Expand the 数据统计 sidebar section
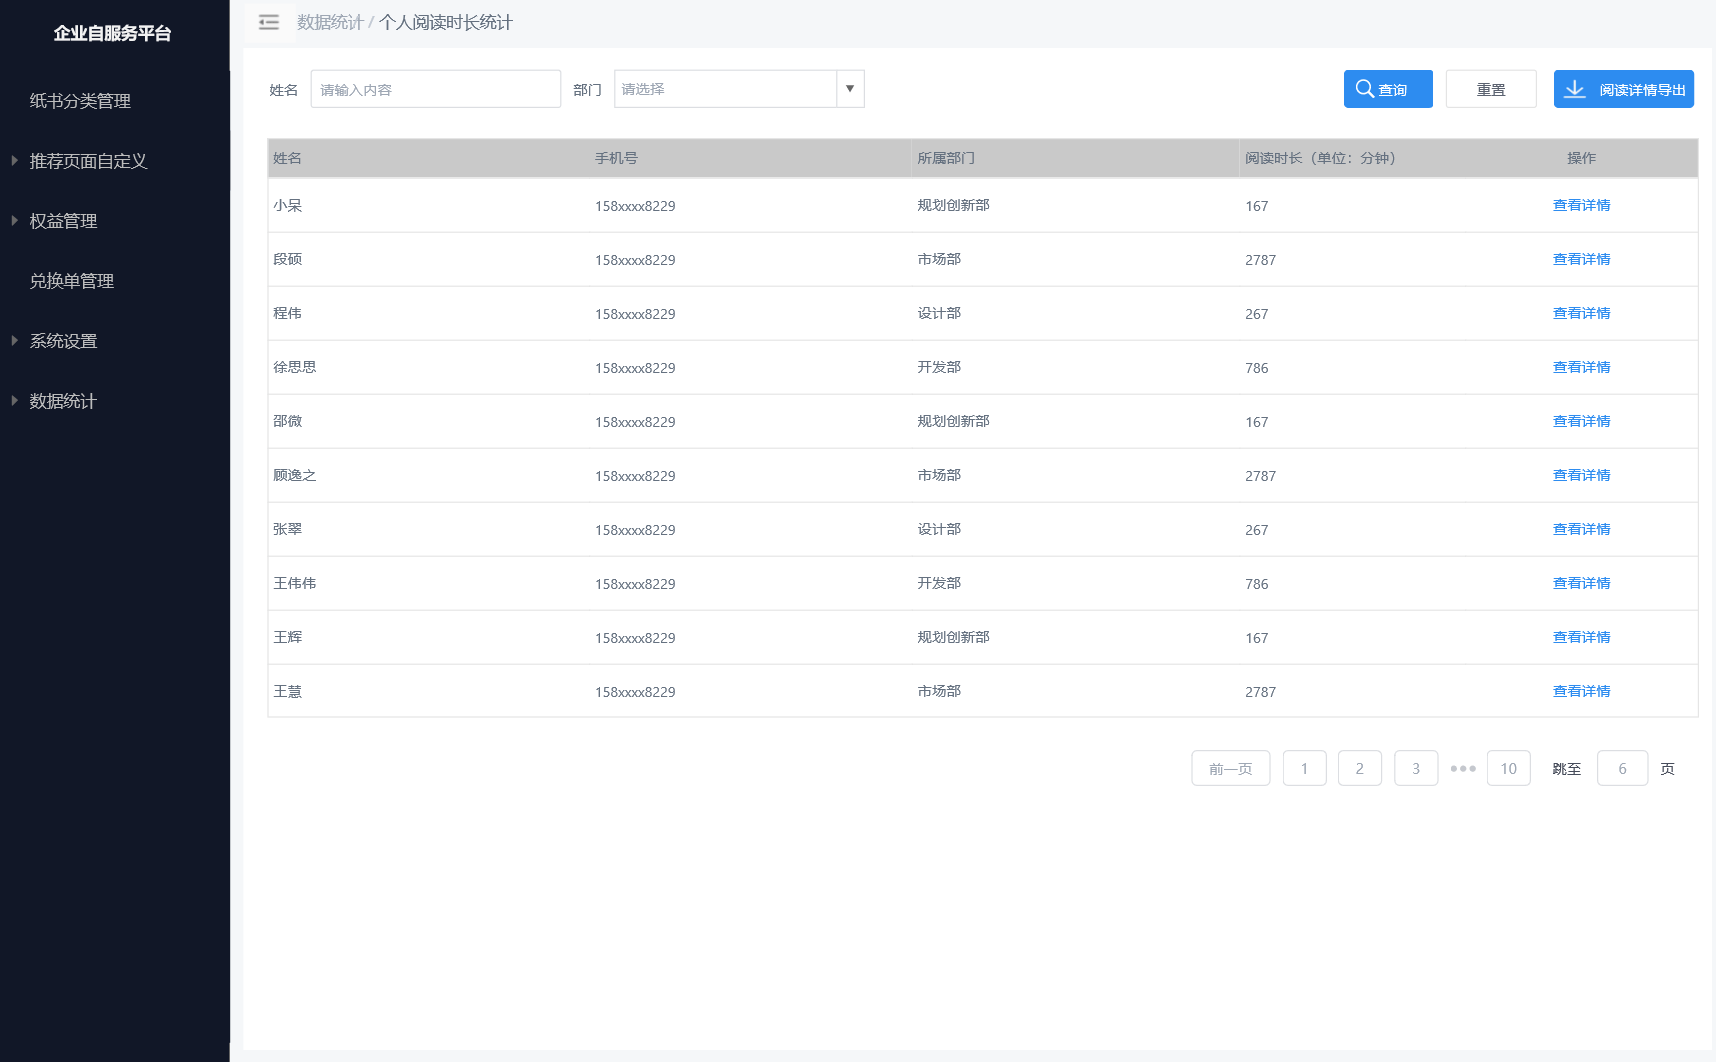1716x1062 pixels. pos(63,401)
